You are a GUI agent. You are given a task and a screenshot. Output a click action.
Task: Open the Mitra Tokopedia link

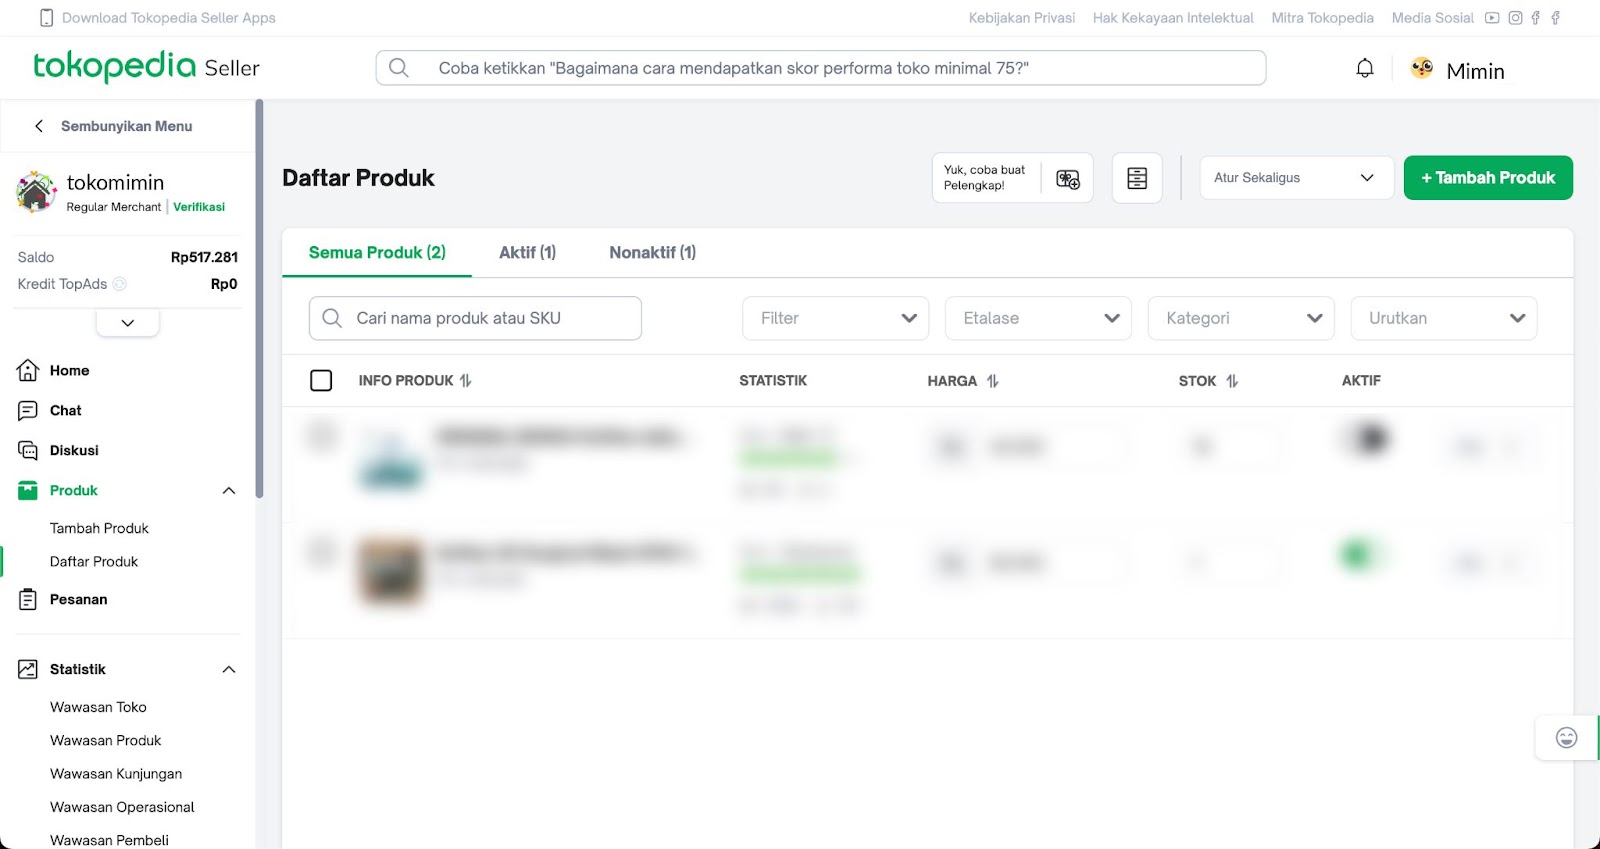[x=1322, y=18]
